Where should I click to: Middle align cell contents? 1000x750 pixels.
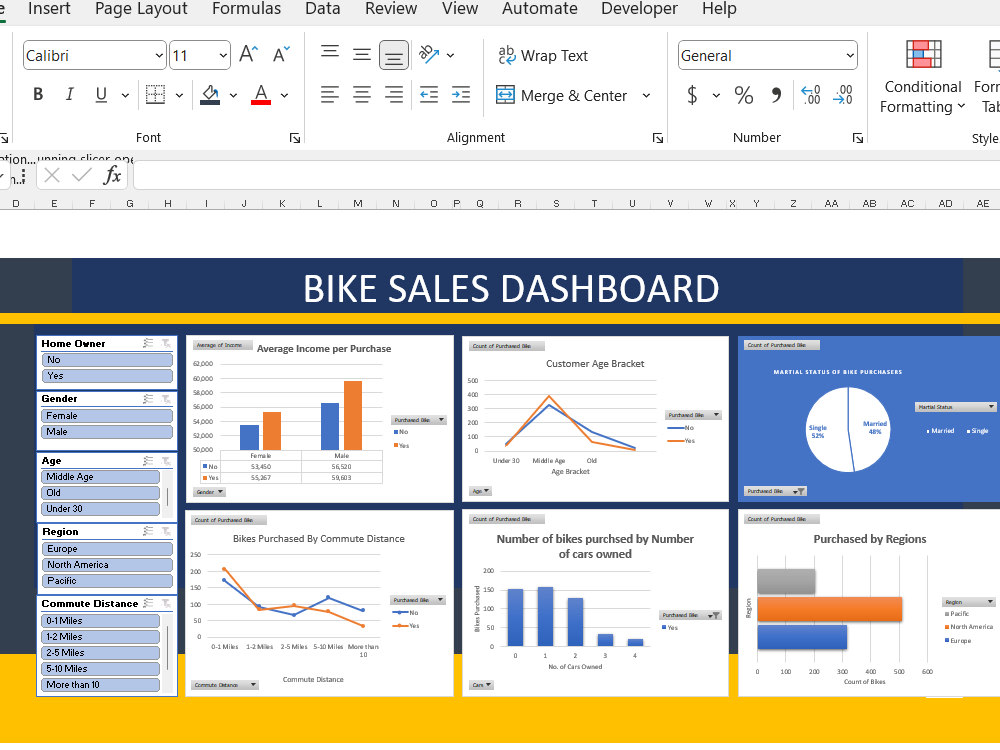(x=362, y=55)
